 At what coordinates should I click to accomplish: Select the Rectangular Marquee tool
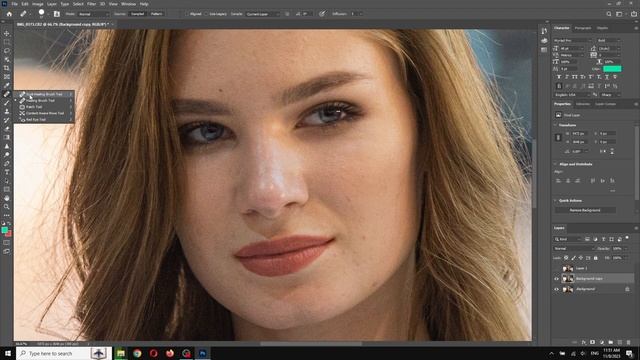click(x=7, y=42)
